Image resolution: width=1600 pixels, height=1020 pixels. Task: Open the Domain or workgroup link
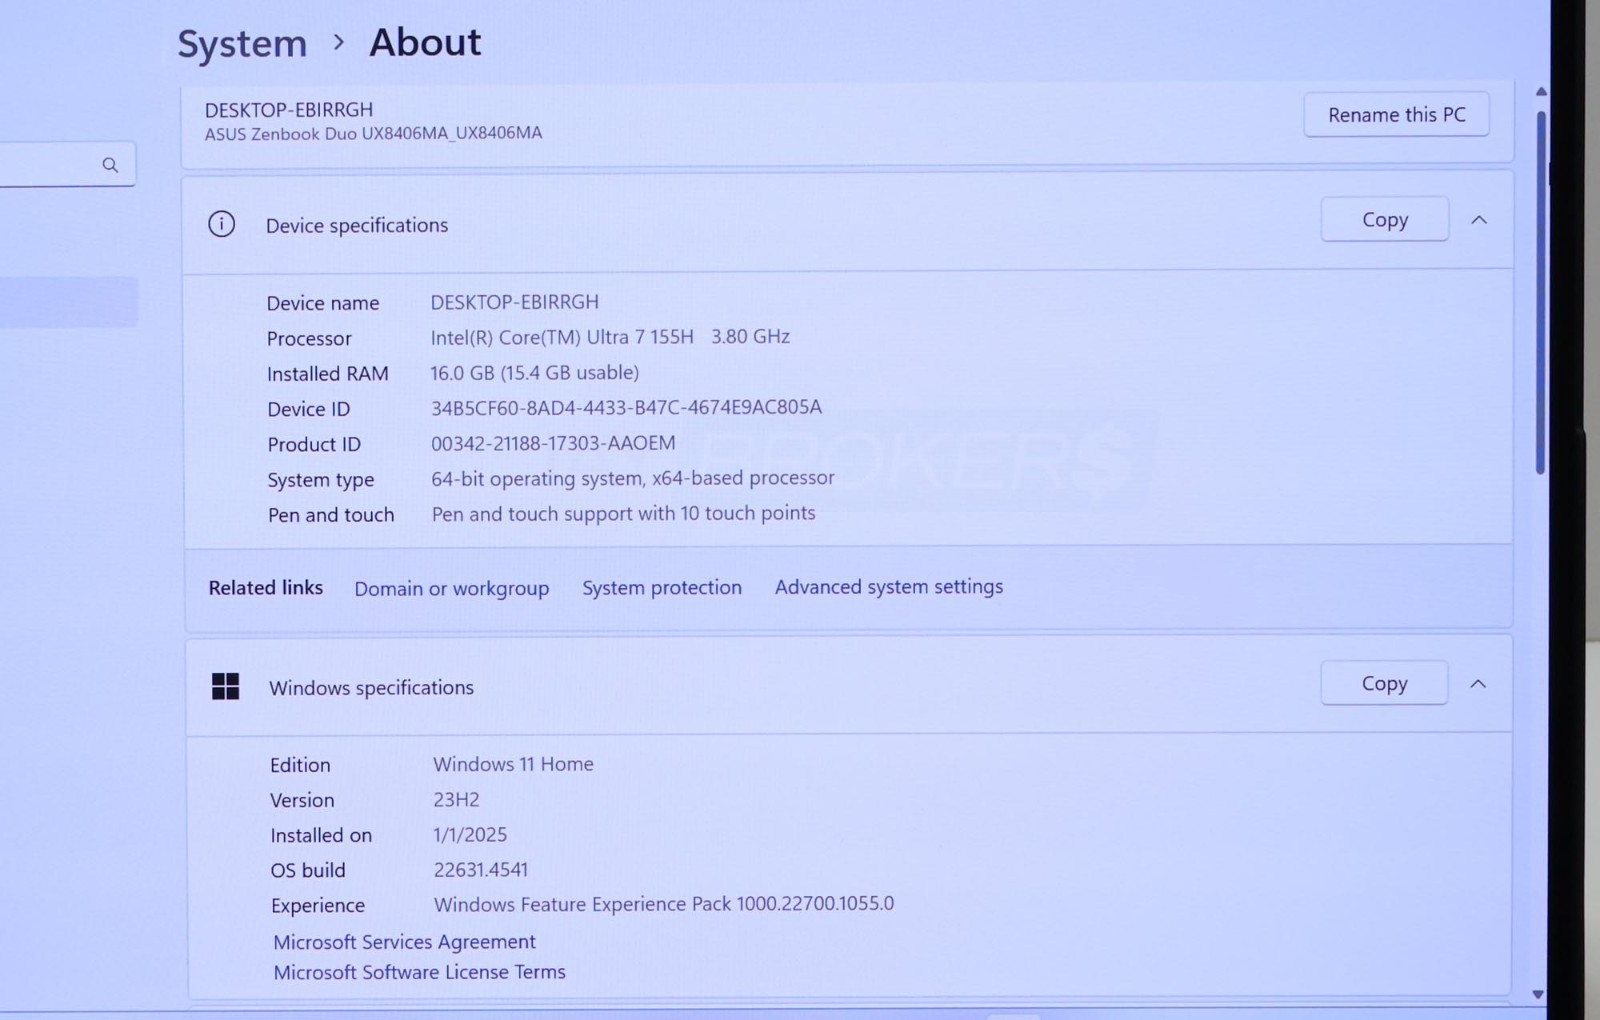click(x=452, y=588)
